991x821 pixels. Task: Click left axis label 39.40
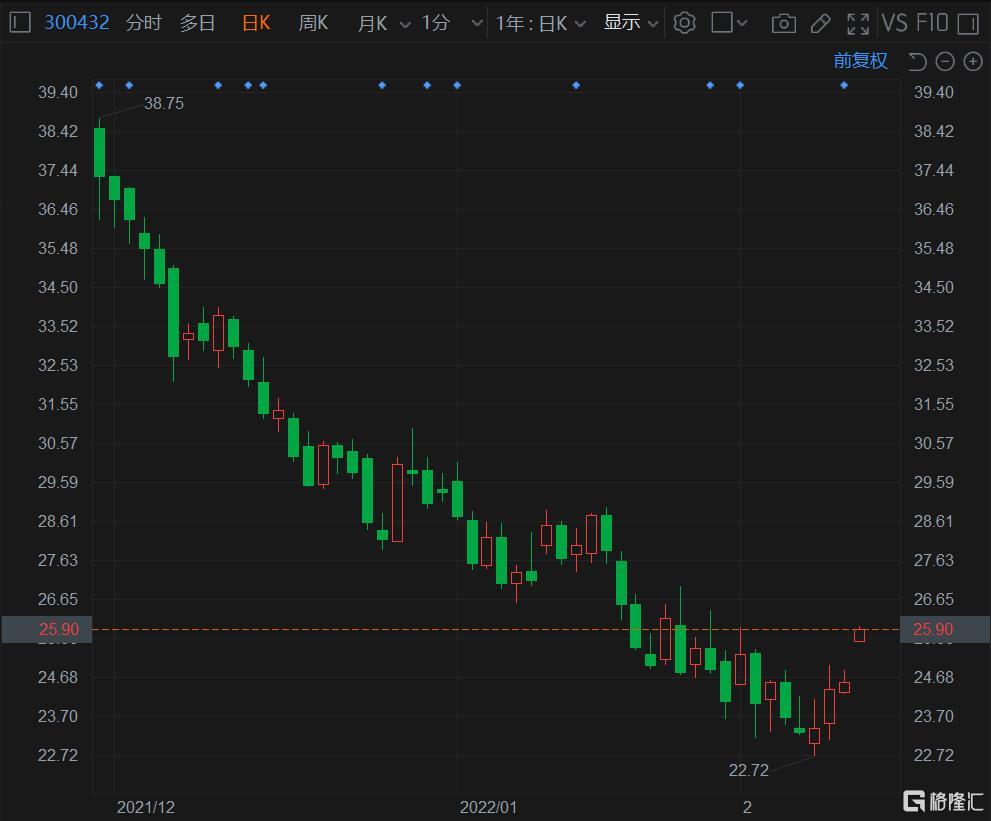pyautogui.click(x=58, y=92)
